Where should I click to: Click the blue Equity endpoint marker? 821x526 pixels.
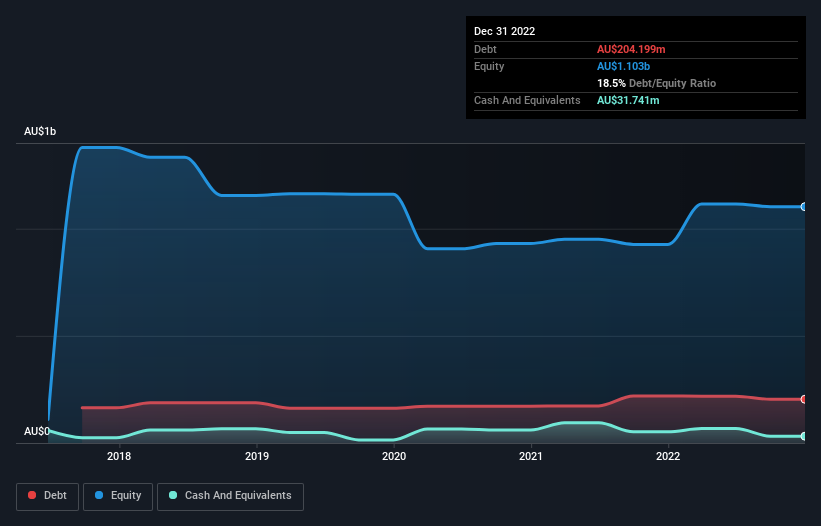tap(804, 207)
